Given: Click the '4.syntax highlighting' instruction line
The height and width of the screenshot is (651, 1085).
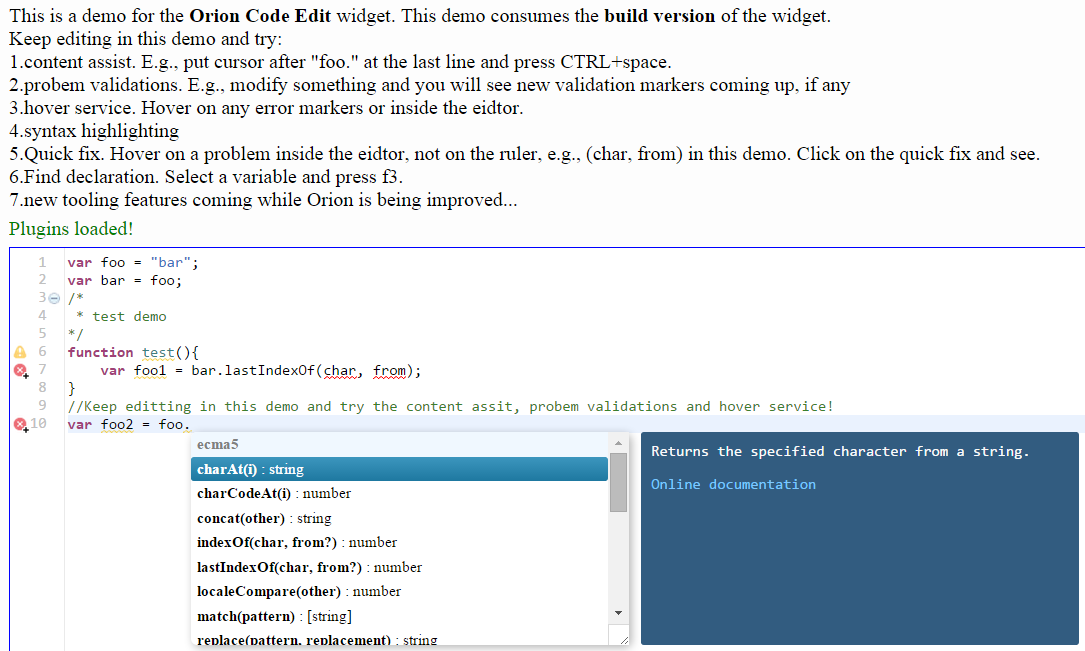Looking at the screenshot, I should tap(94, 131).
